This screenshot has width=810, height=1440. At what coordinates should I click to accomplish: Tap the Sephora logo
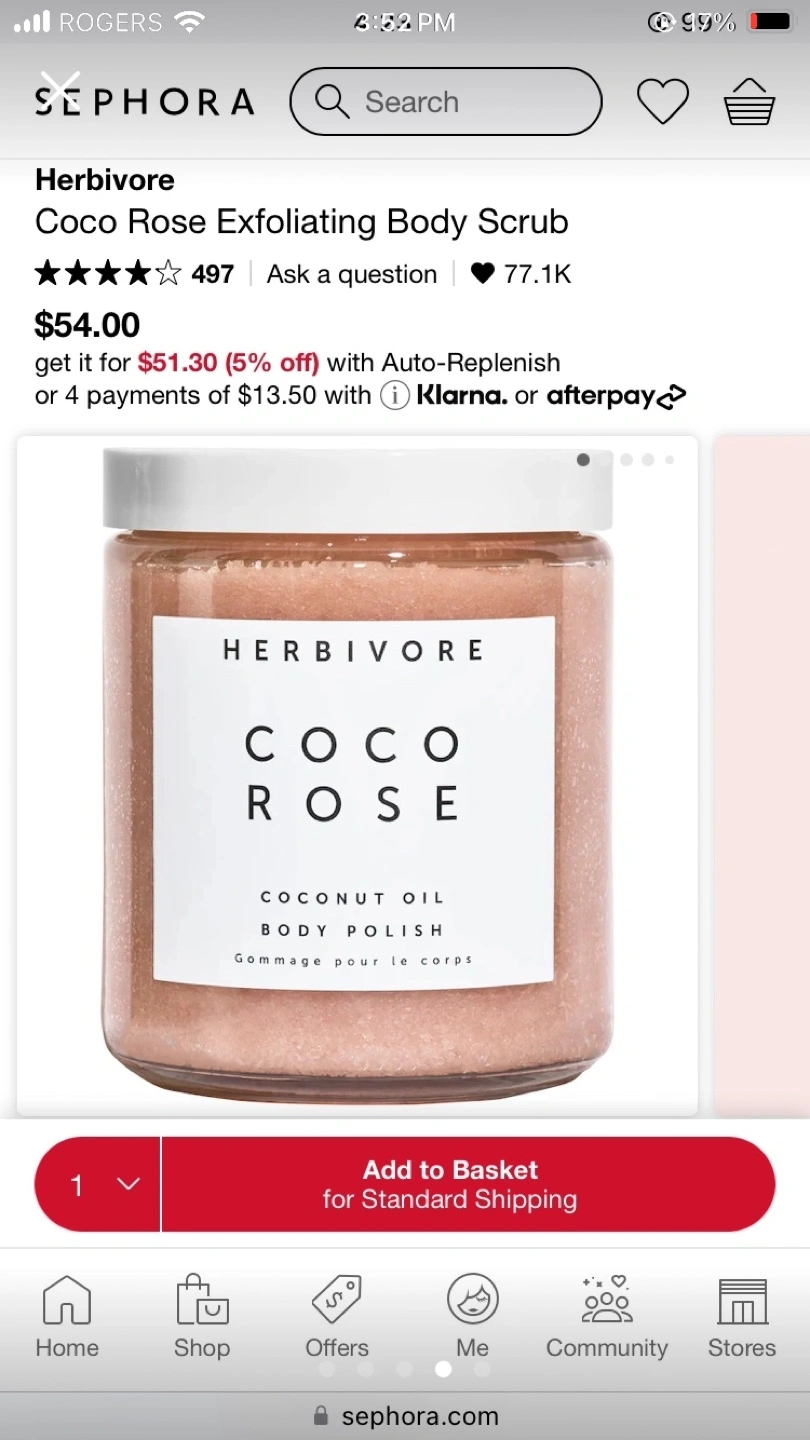pyautogui.click(x=145, y=101)
